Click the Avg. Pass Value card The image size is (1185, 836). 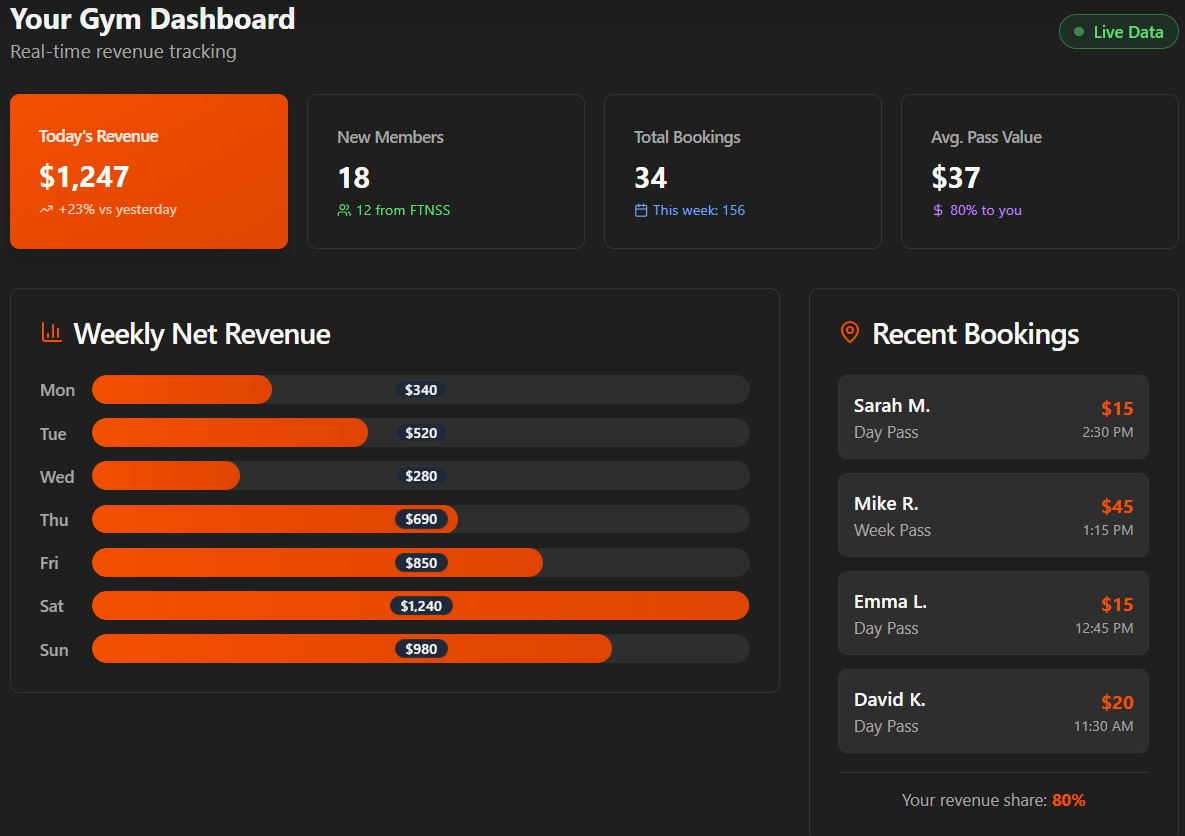coord(1039,170)
